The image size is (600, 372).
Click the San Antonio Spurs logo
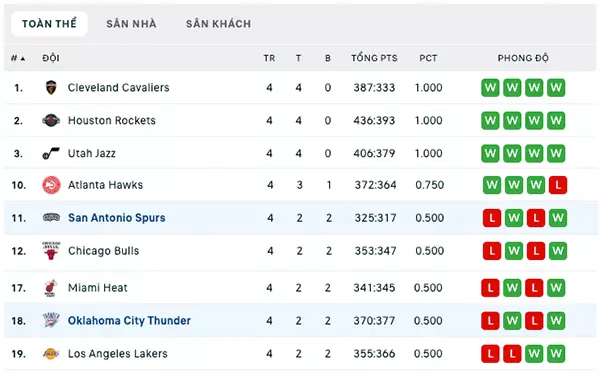51,218
